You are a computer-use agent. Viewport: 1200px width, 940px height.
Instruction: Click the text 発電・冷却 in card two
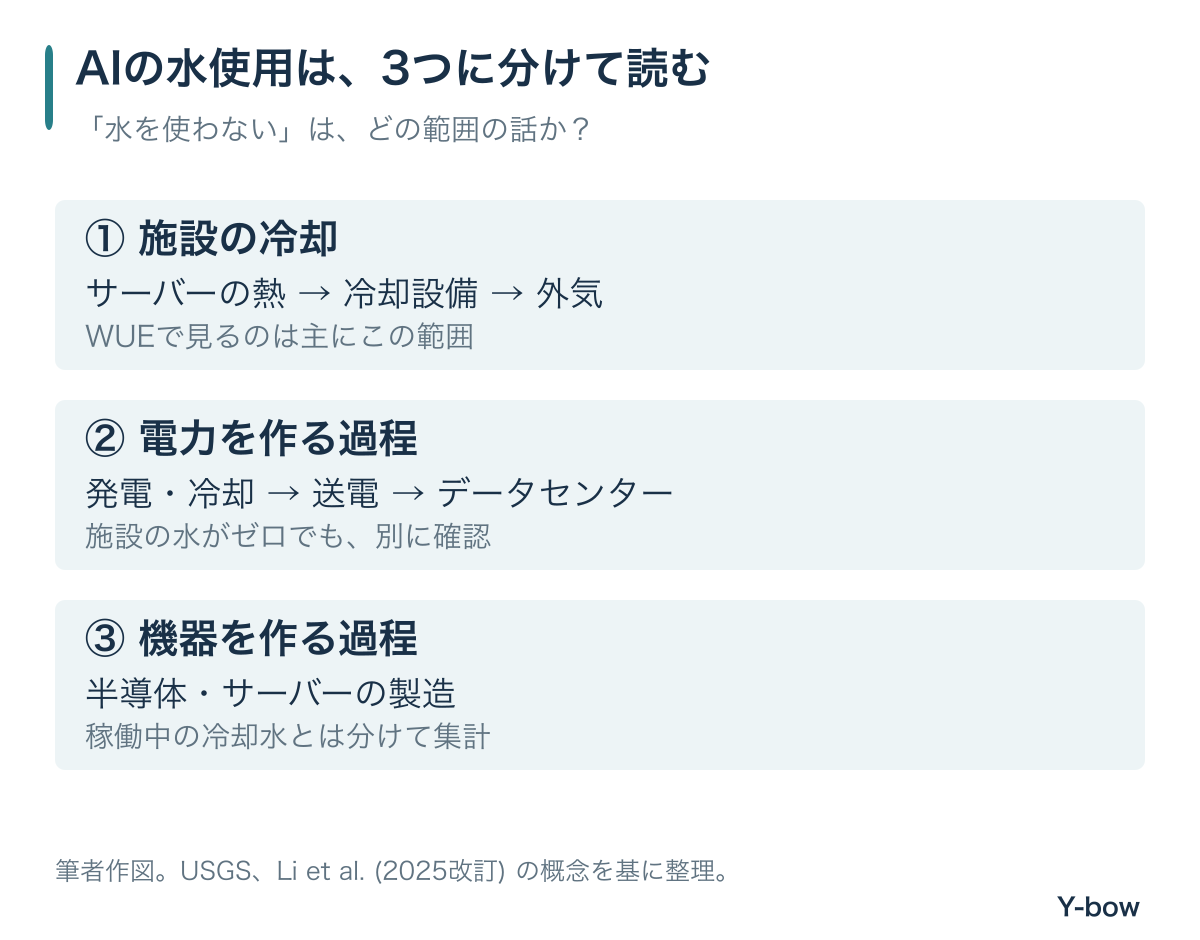pyautogui.click(x=171, y=493)
